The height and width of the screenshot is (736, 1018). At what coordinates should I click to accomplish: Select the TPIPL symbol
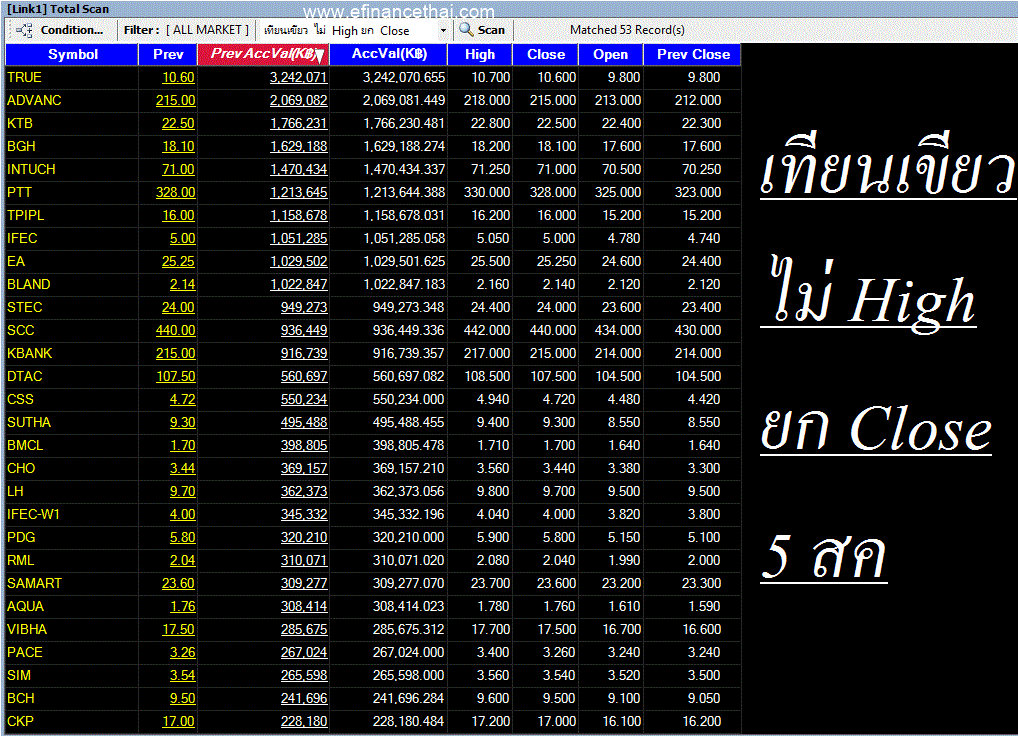coord(25,215)
